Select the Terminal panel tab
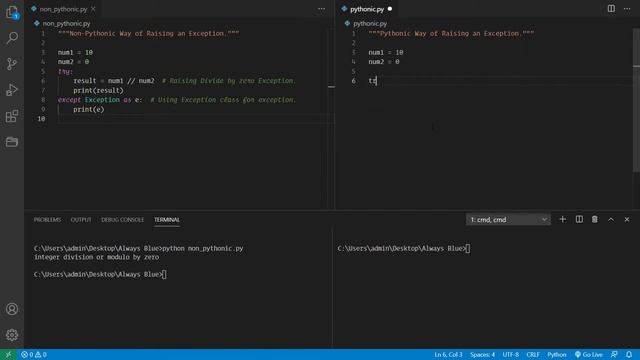640x360 pixels. (167, 220)
